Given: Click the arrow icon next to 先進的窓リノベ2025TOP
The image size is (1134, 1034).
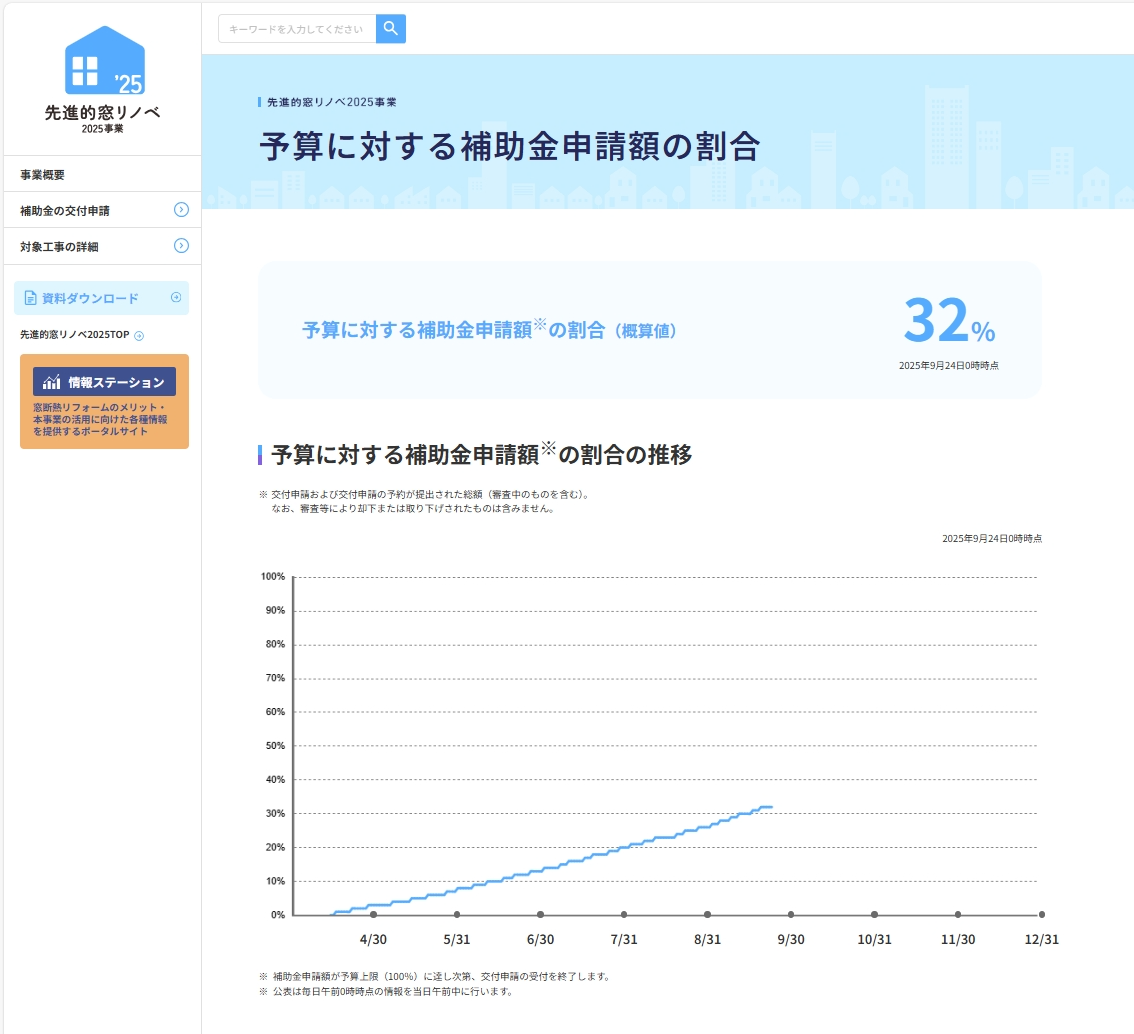Looking at the screenshot, I should pyautogui.click(x=139, y=336).
